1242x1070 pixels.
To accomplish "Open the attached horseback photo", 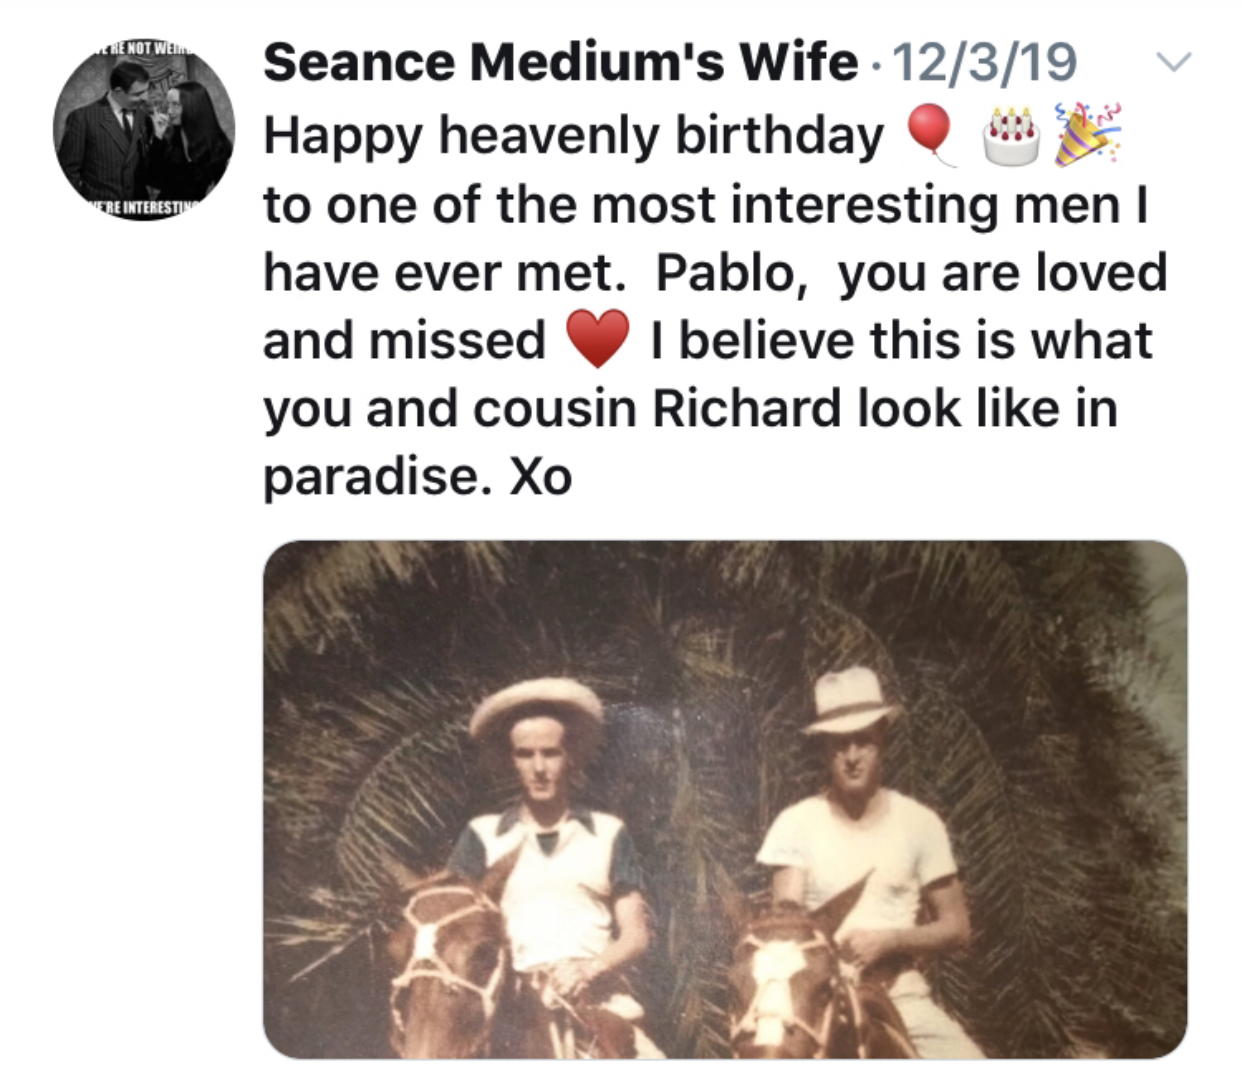I will coord(724,798).
